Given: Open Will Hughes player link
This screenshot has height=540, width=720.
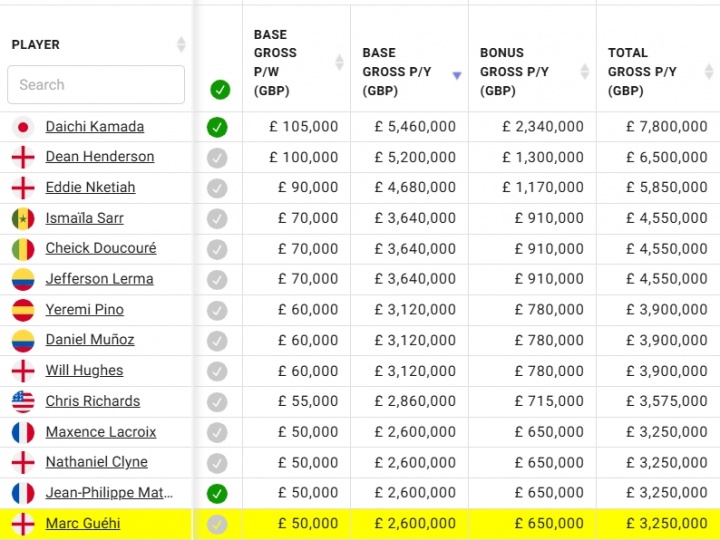Looking at the screenshot, I should 84,371.
